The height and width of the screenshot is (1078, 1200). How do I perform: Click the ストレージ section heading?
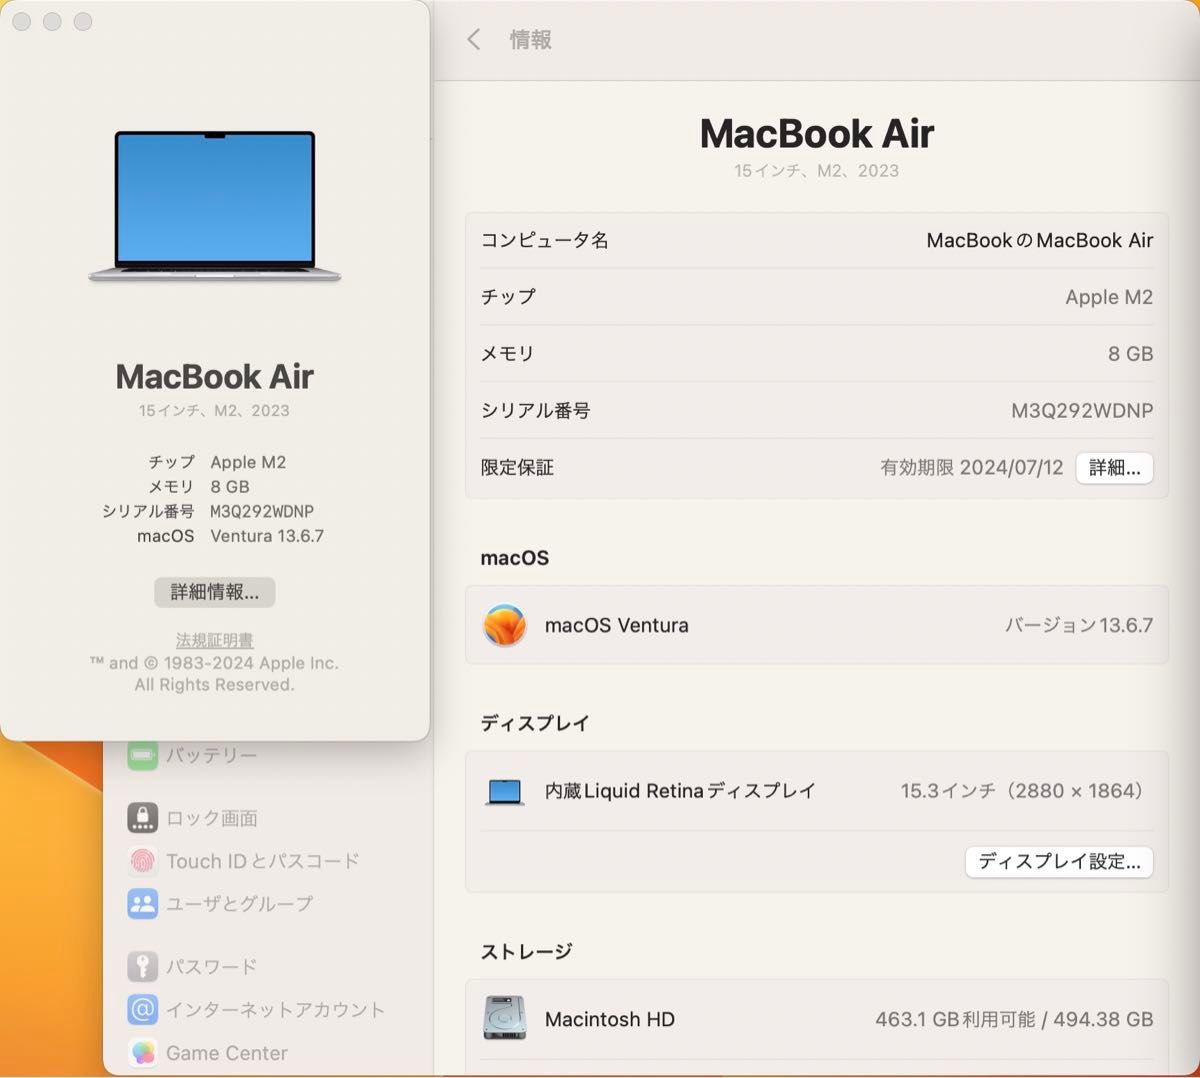526,951
